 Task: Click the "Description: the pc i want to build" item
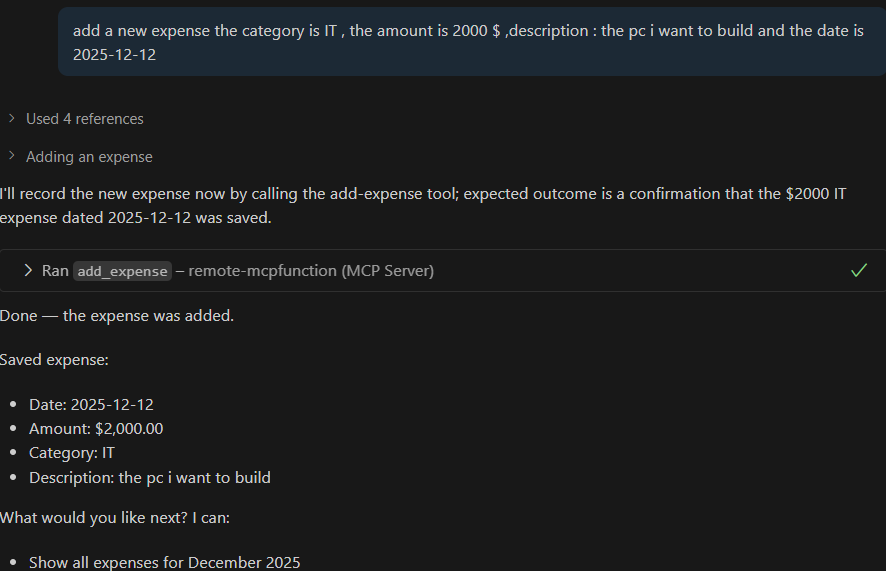[150, 478]
